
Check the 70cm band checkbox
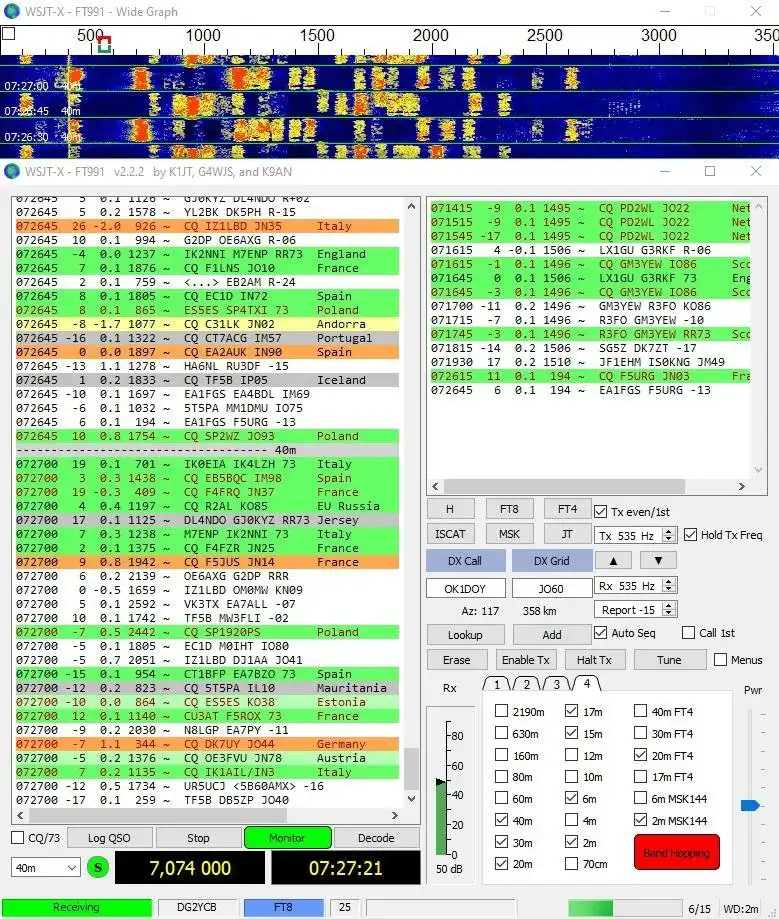[x=572, y=863]
